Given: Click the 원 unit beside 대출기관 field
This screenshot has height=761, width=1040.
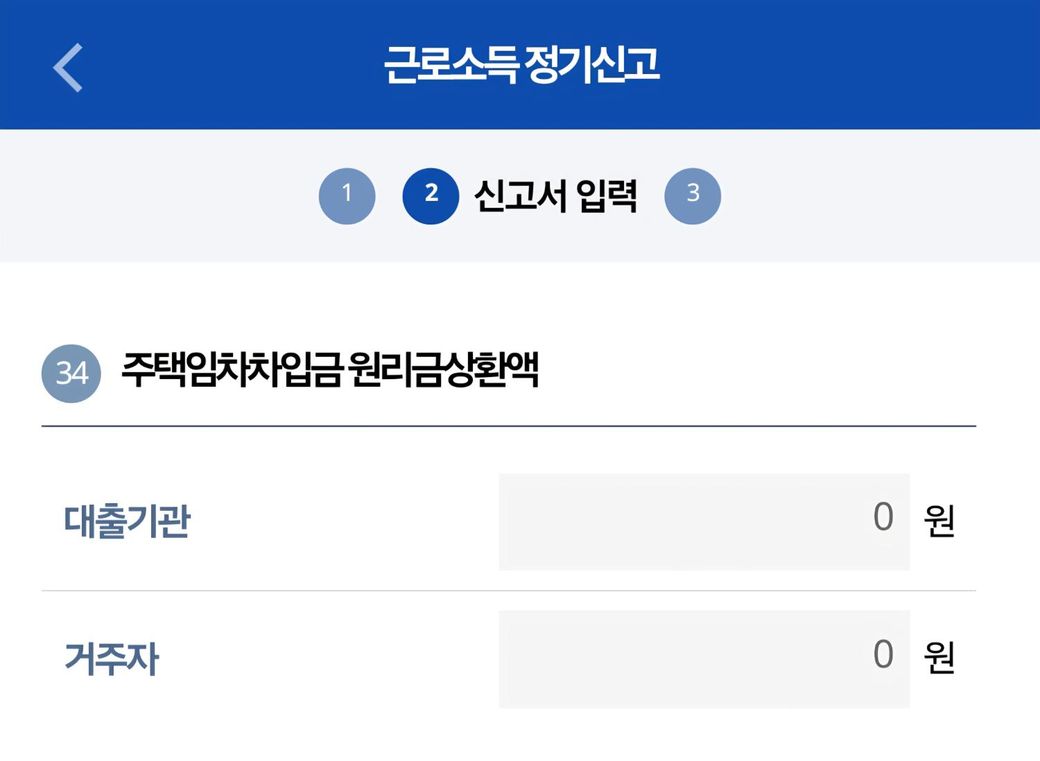Looking at the screenshot, I should tap(940, 522).
